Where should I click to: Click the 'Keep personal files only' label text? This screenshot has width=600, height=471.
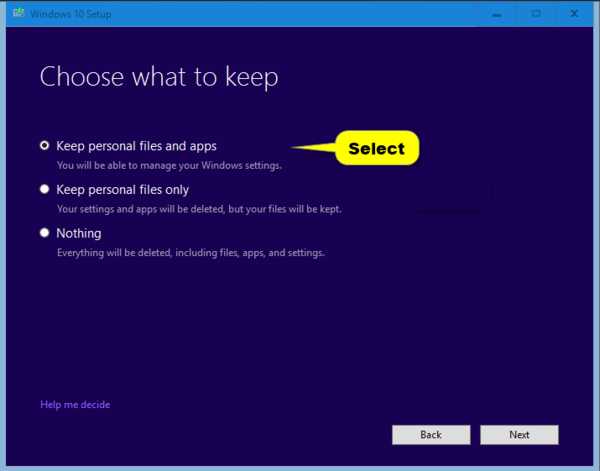click(122, 190)
